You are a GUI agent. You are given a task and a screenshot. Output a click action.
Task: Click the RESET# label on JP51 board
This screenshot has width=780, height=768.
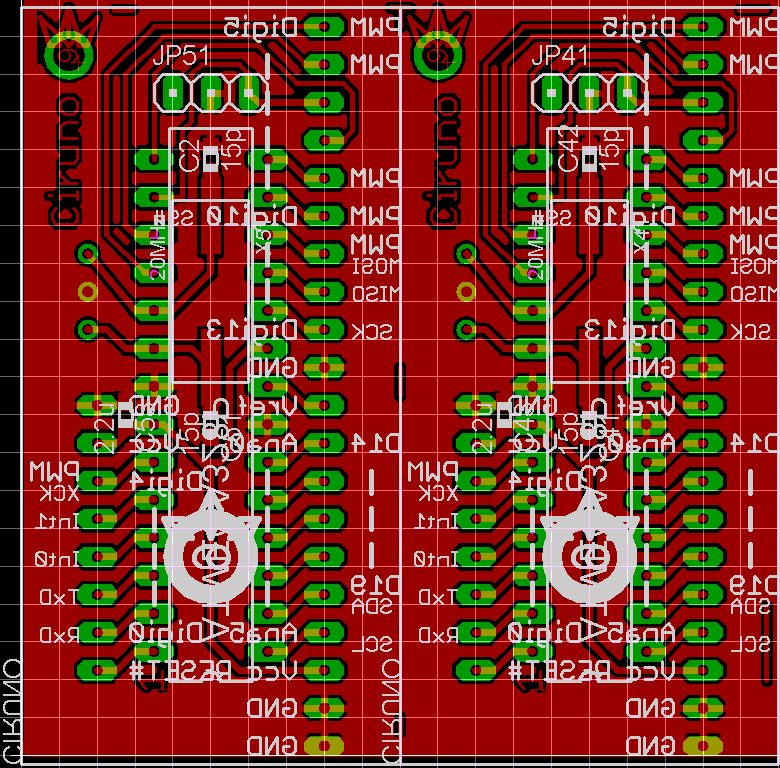pyautogui.click(x=180, y=671)
